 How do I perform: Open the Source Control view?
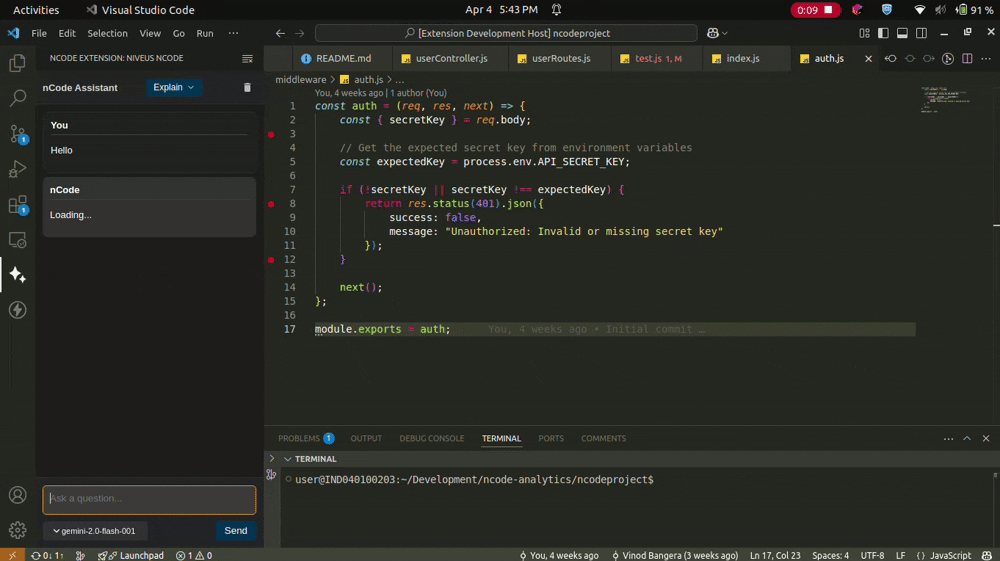(x=17, y=134)
